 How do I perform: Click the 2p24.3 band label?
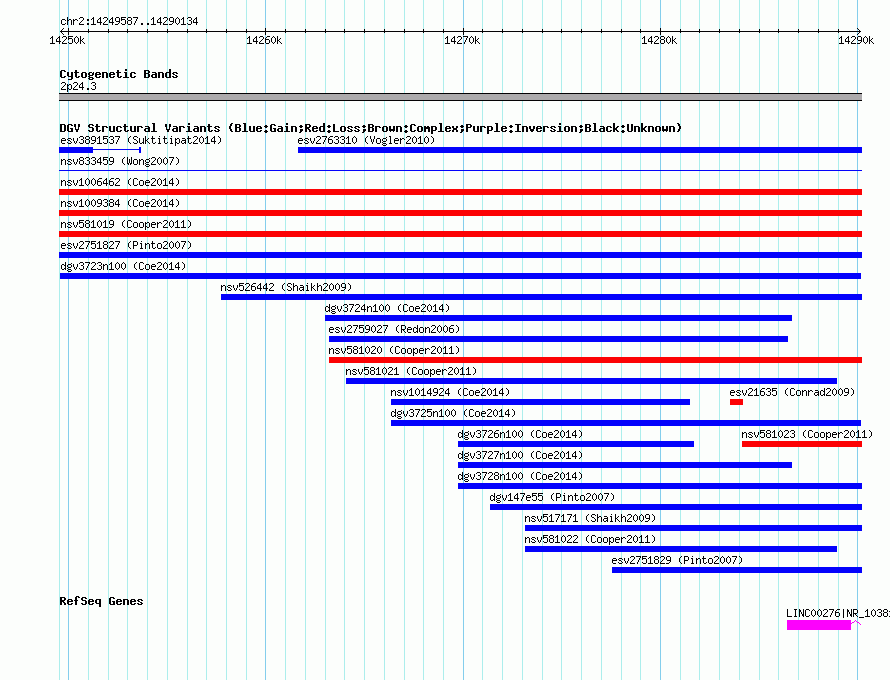point(78,86)
